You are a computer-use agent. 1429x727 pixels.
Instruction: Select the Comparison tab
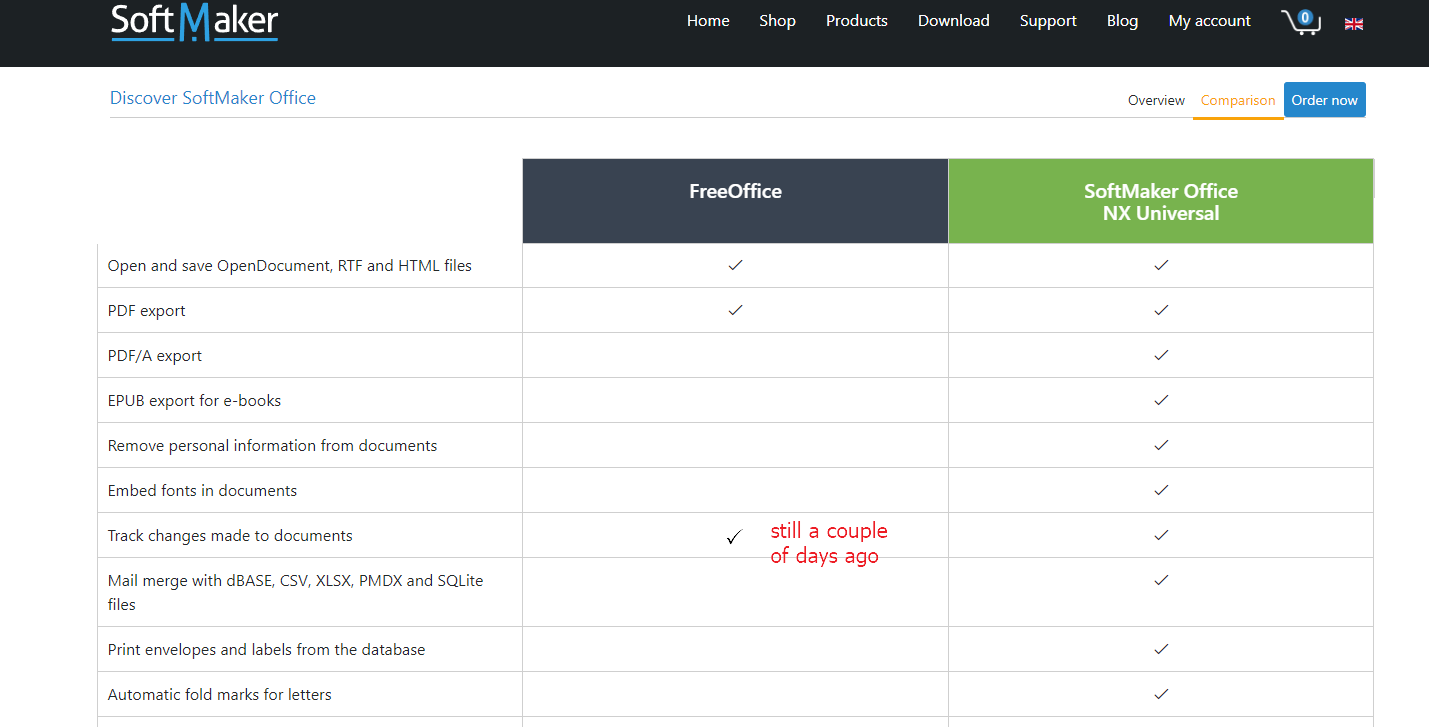point(1237,100)
